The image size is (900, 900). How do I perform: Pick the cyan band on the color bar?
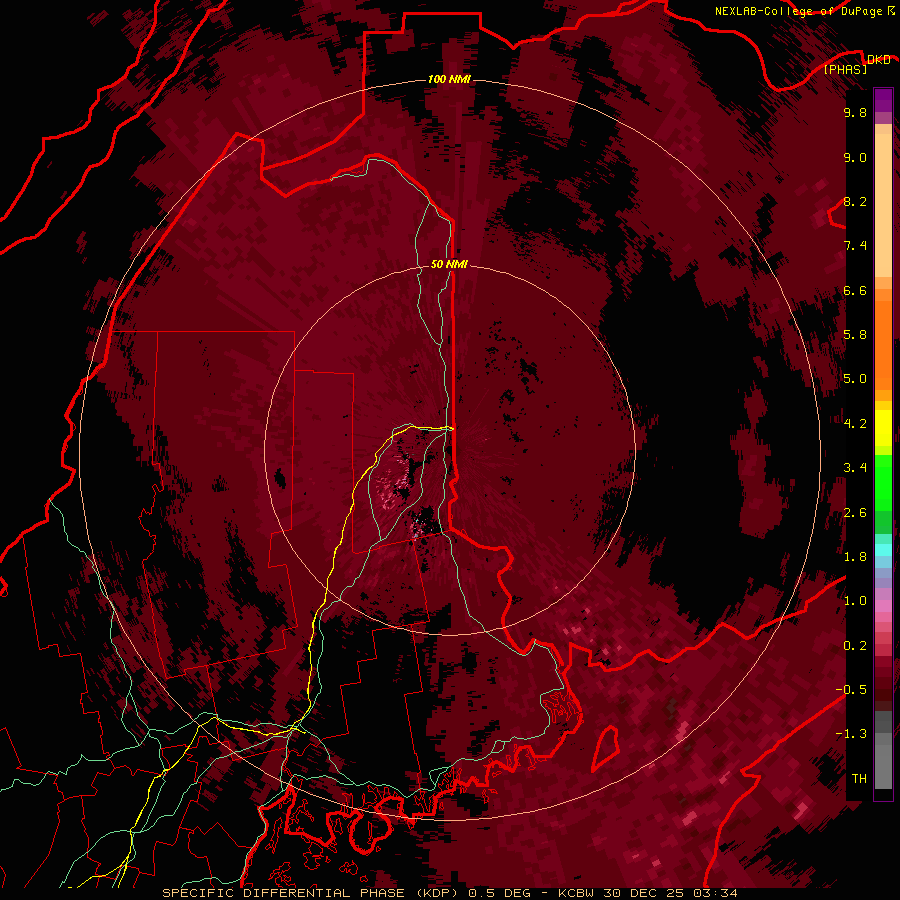point(883,549)
